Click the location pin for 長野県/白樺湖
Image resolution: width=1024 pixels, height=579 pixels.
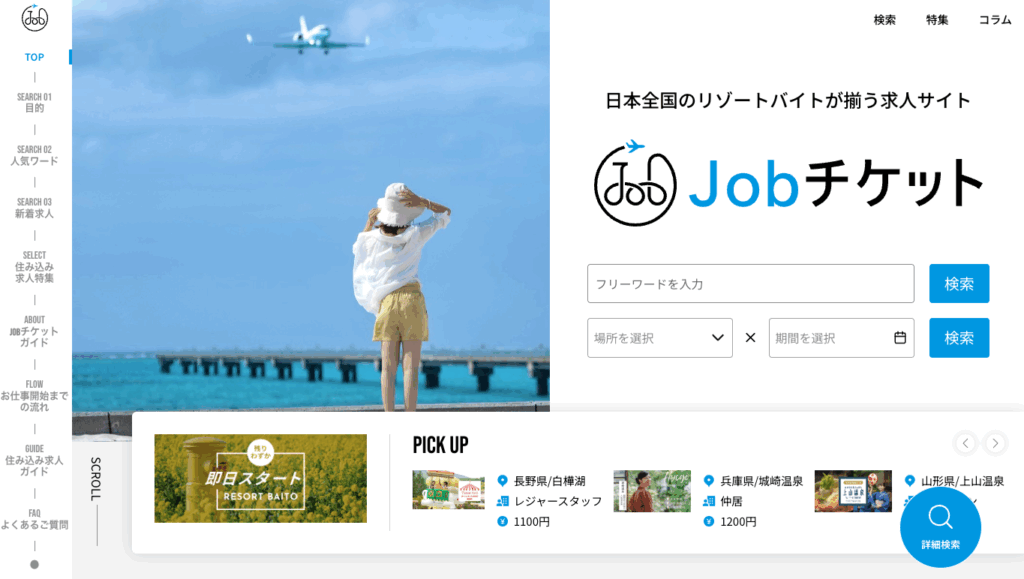(502, 481)
